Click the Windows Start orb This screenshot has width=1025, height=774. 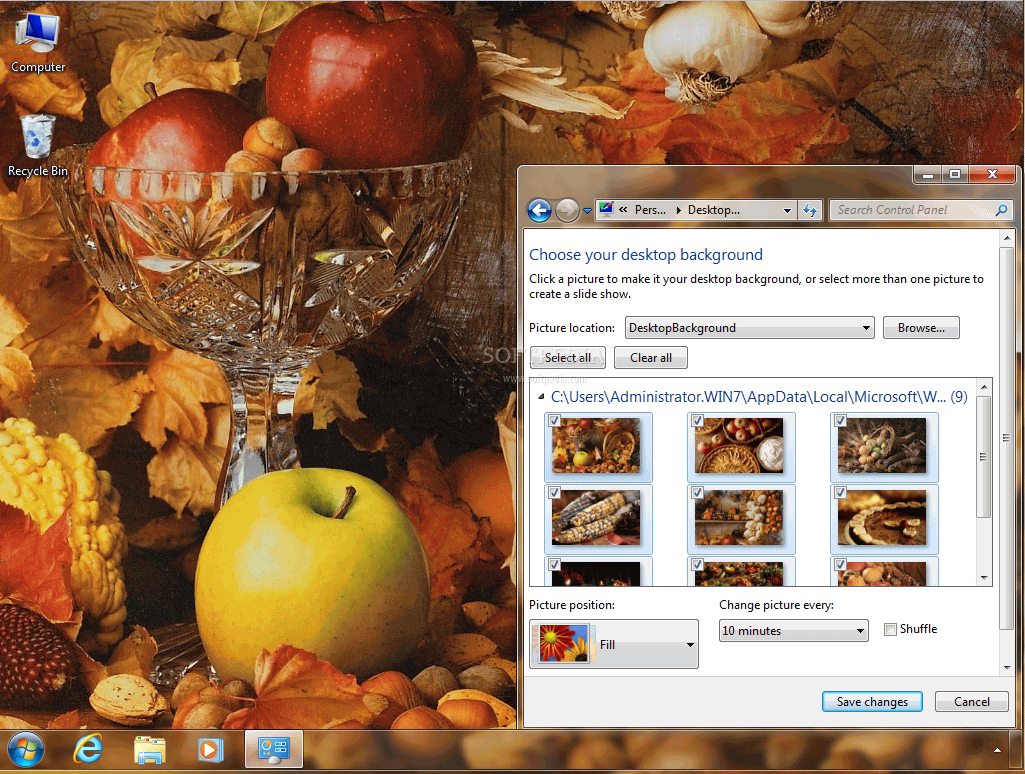[25, 749]
